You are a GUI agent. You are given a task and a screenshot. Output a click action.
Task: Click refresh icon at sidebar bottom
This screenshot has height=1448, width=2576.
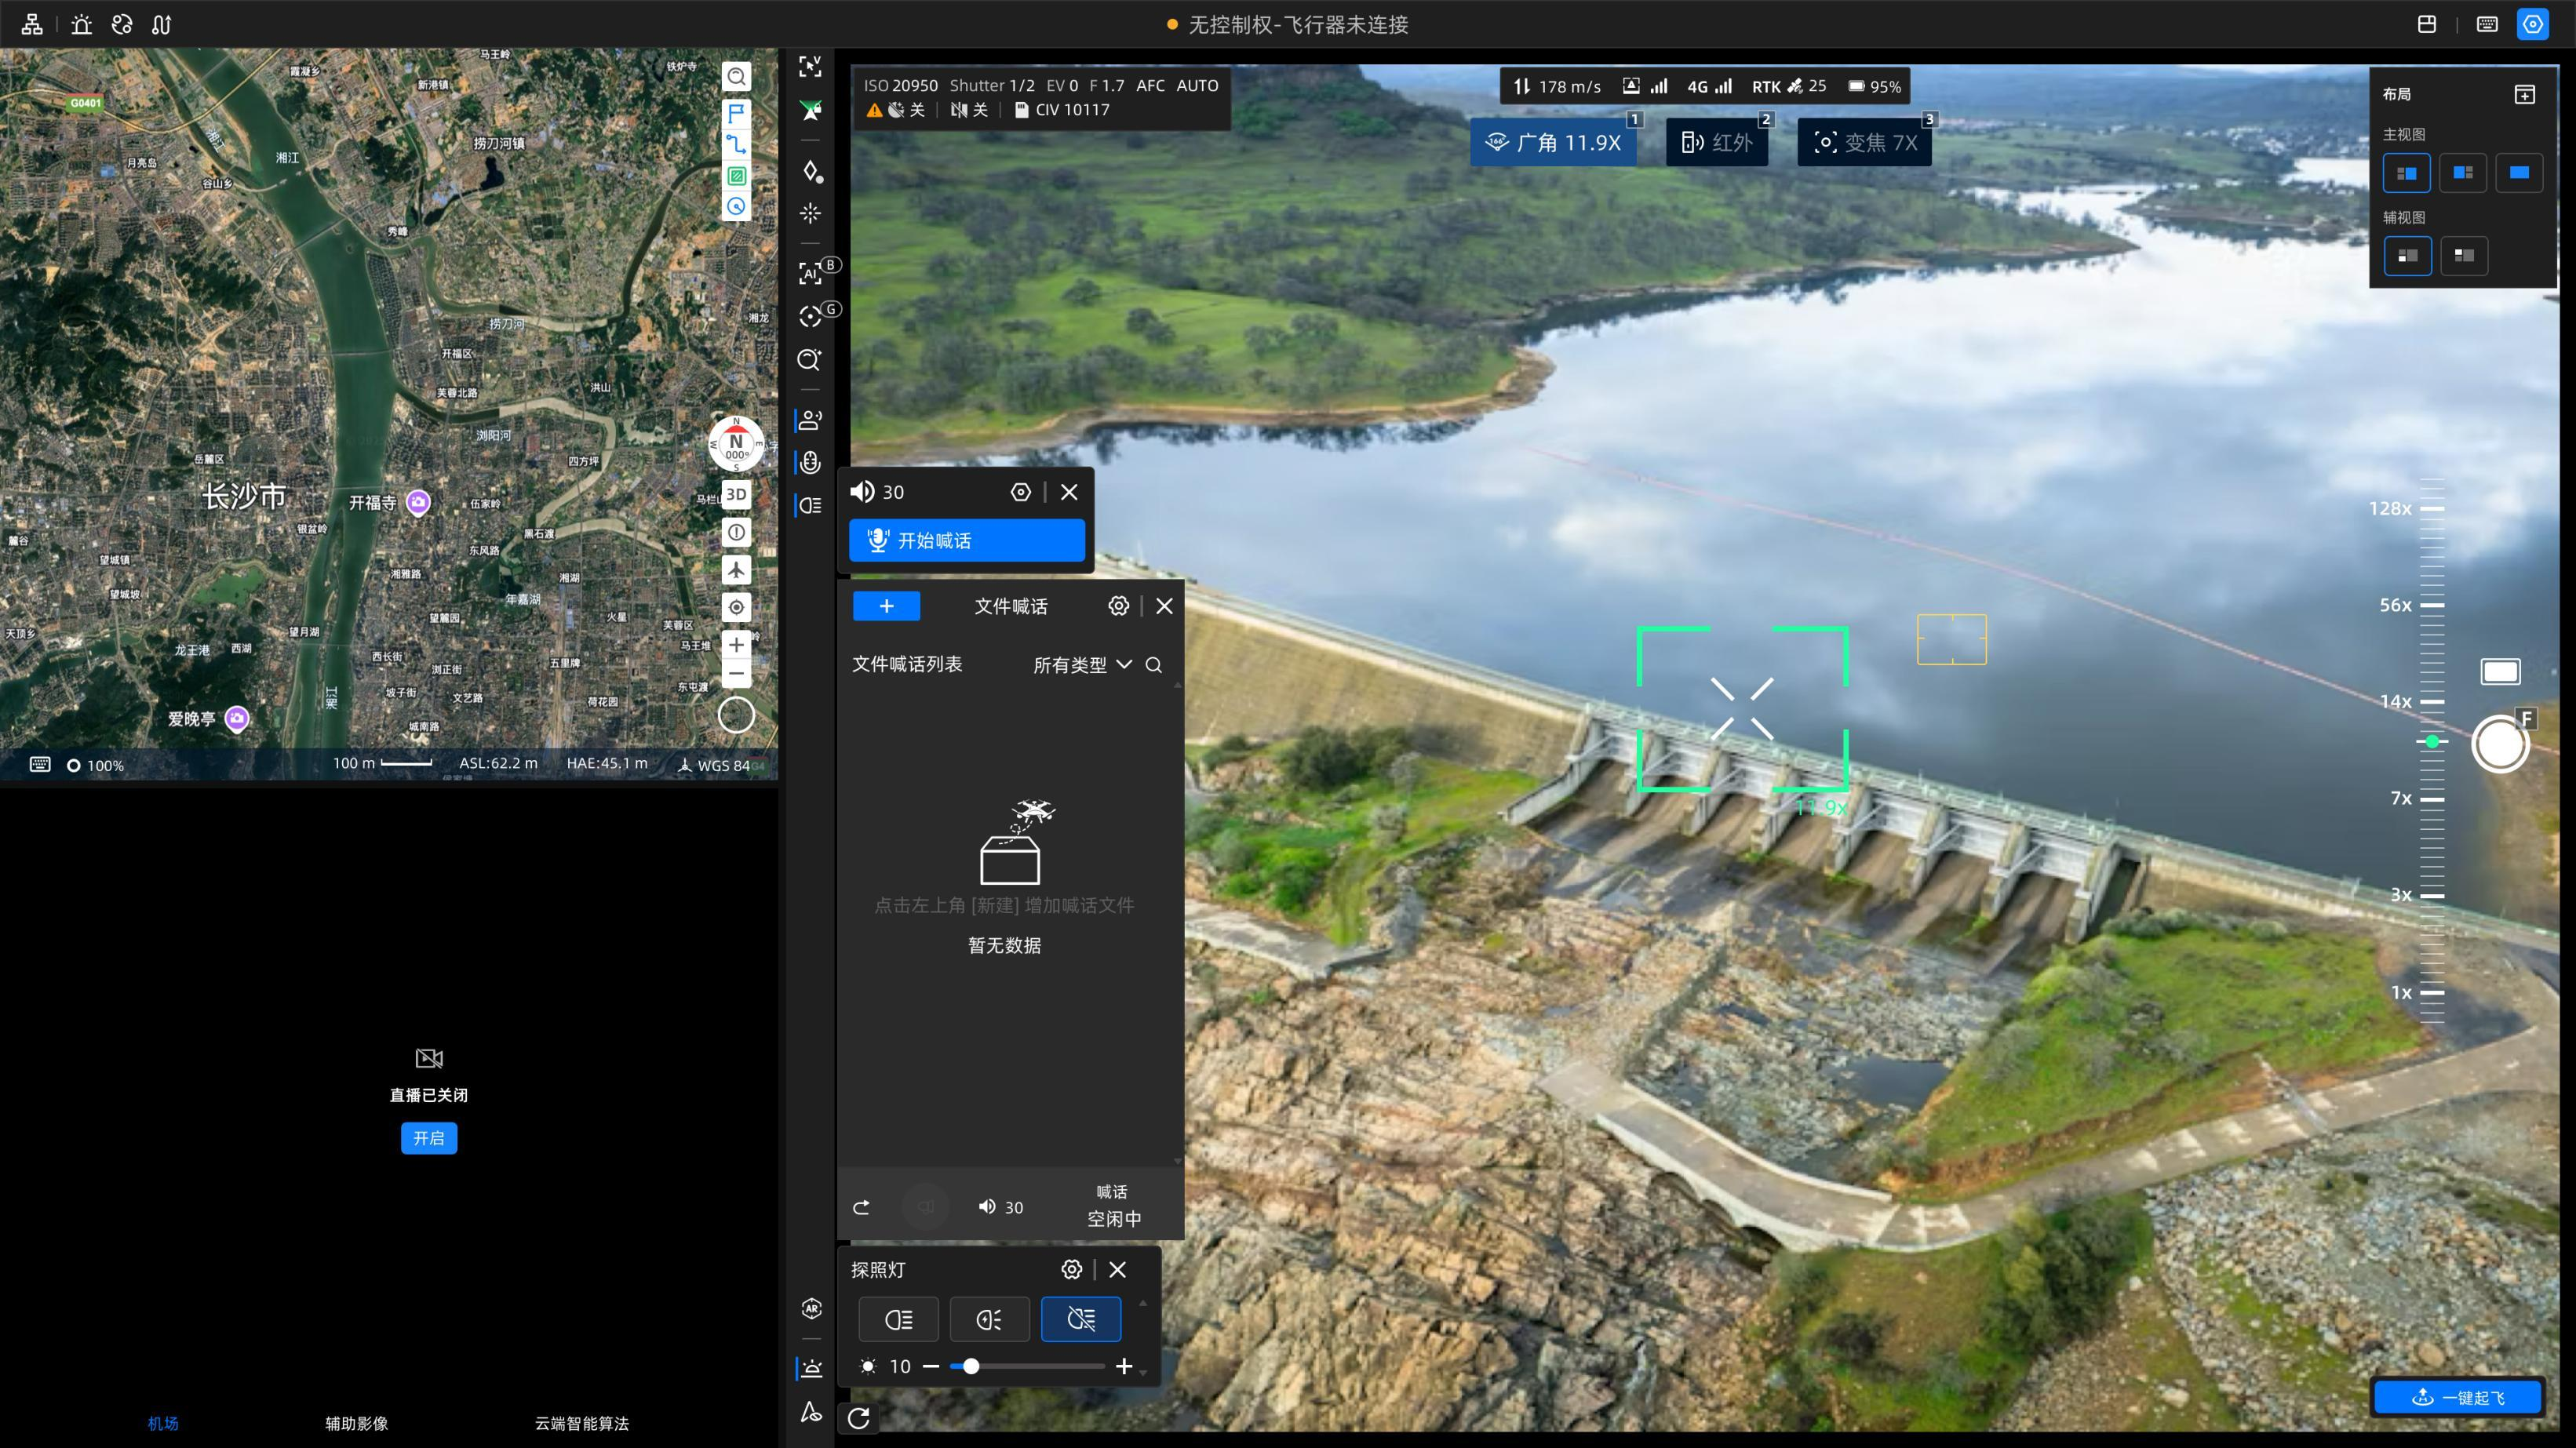coord(858,1417)
